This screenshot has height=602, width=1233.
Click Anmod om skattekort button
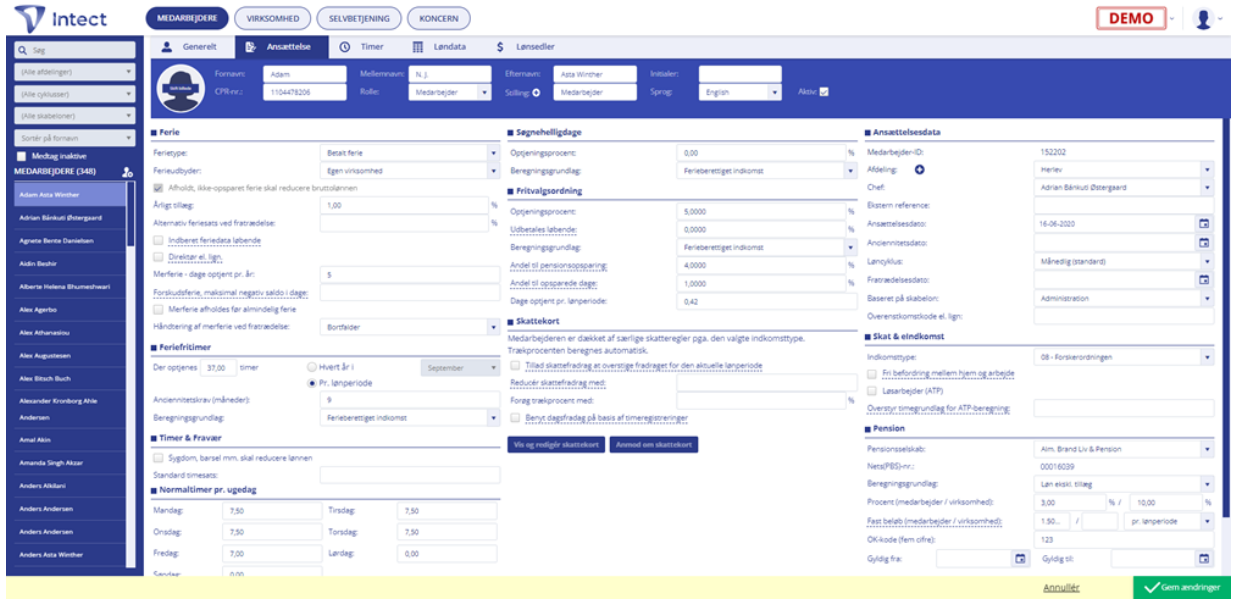[654, 444]
